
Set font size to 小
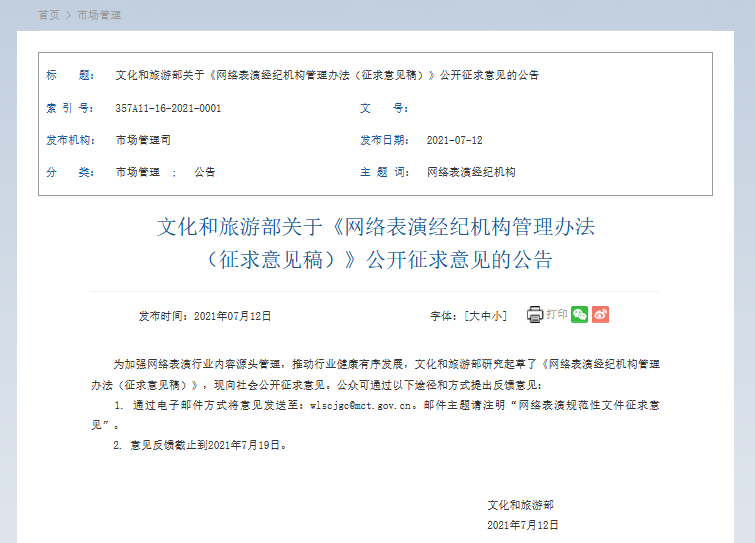tap(496, 316)
